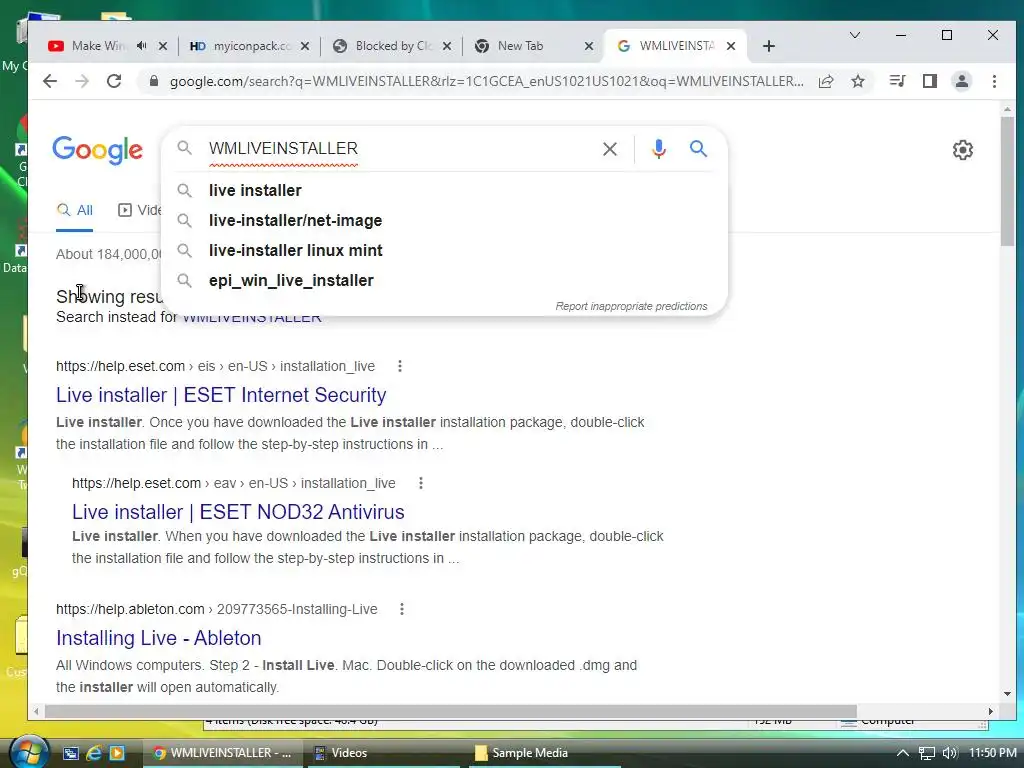
Task: Switch to the New Tab tab
Action: [x=520, y=46]
